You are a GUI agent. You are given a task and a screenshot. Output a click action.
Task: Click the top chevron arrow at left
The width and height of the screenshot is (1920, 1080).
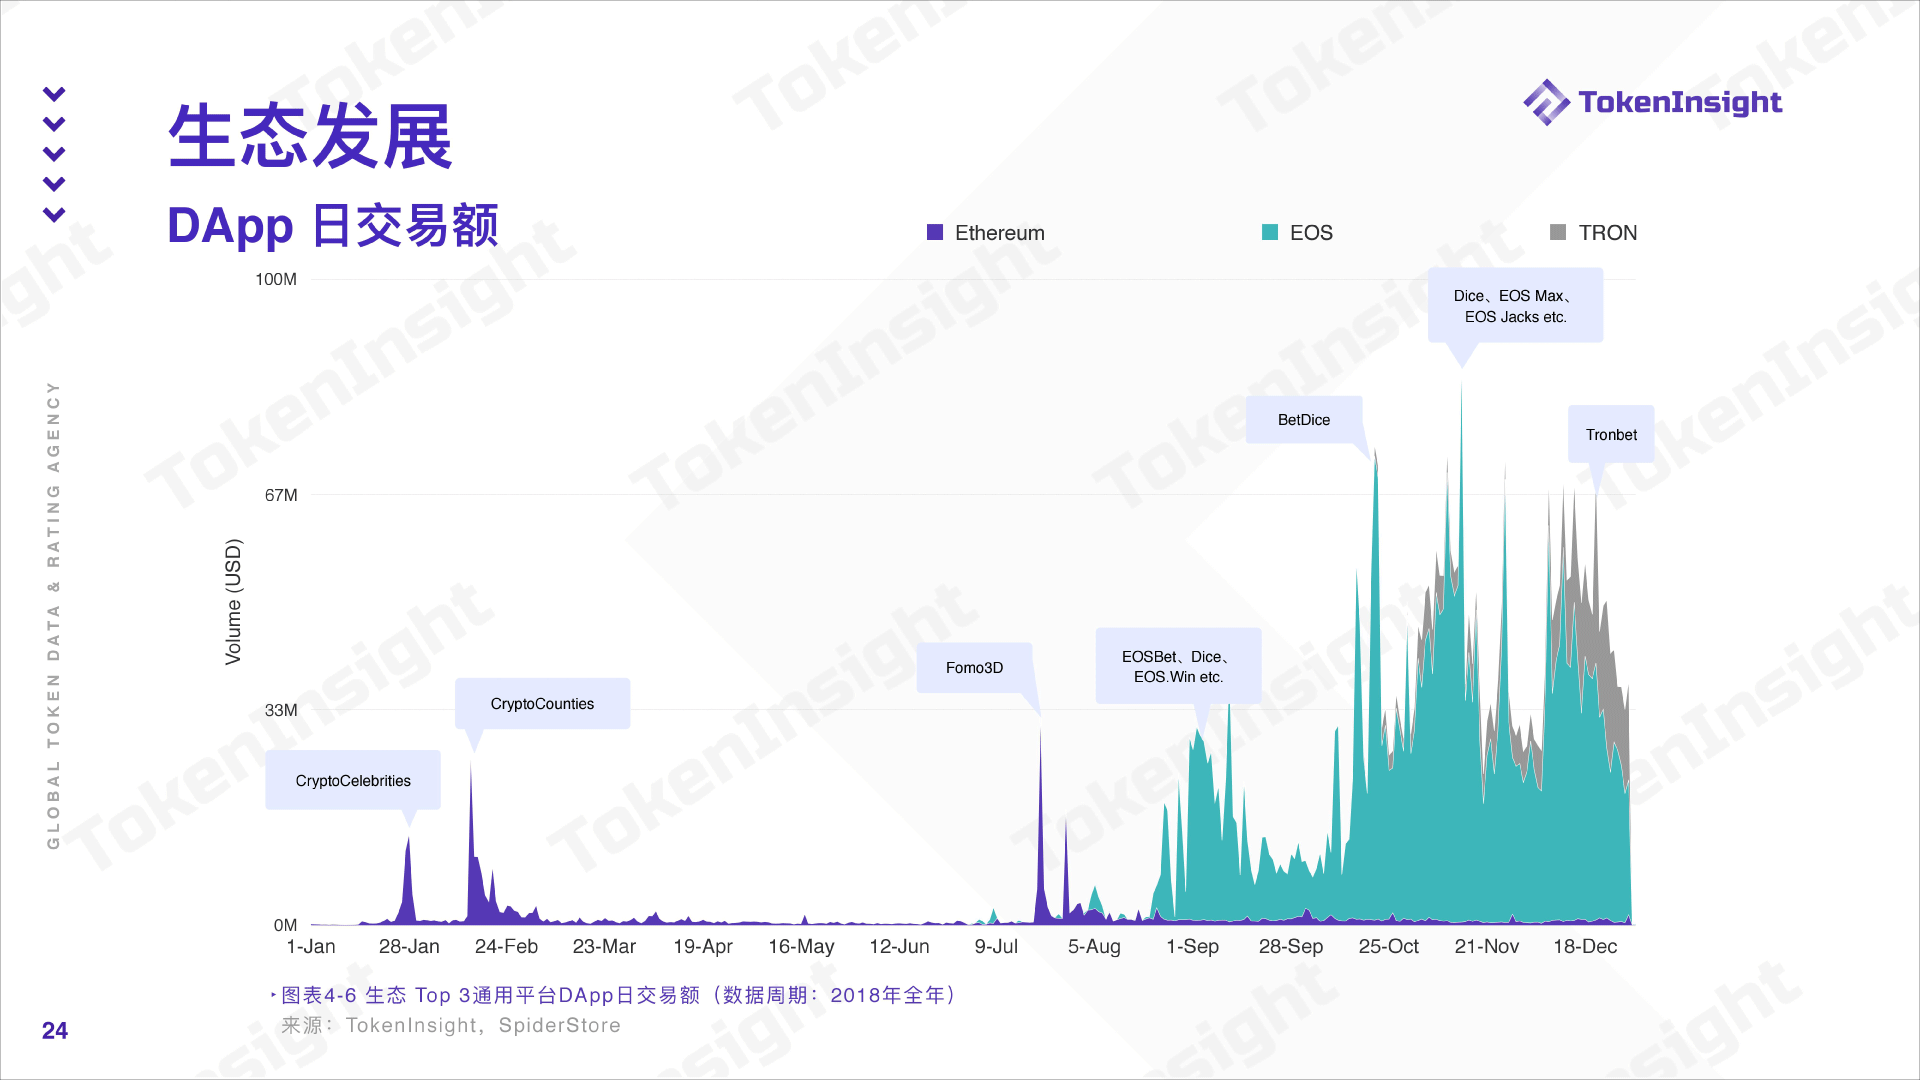click(54, 93)
